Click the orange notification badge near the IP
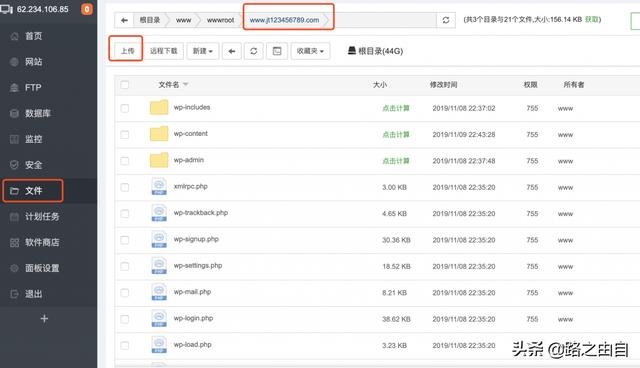640x368 pixels. pos(87,9)
